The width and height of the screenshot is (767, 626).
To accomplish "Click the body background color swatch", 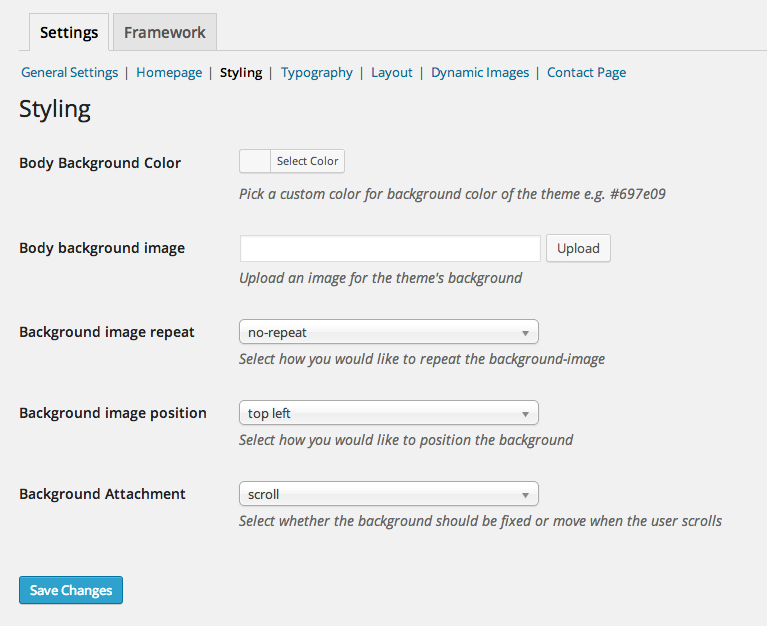I will pyautogui.click(x=255, y=161).
